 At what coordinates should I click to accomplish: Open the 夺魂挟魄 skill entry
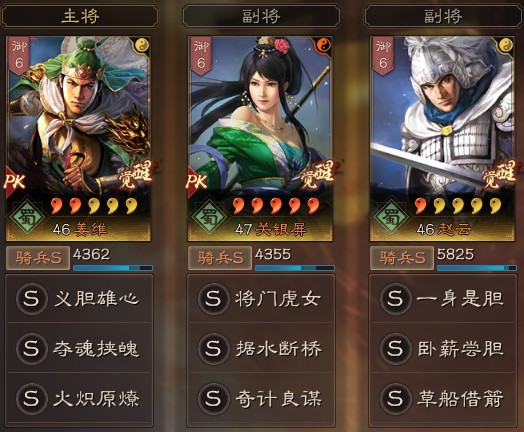(80, 348)
